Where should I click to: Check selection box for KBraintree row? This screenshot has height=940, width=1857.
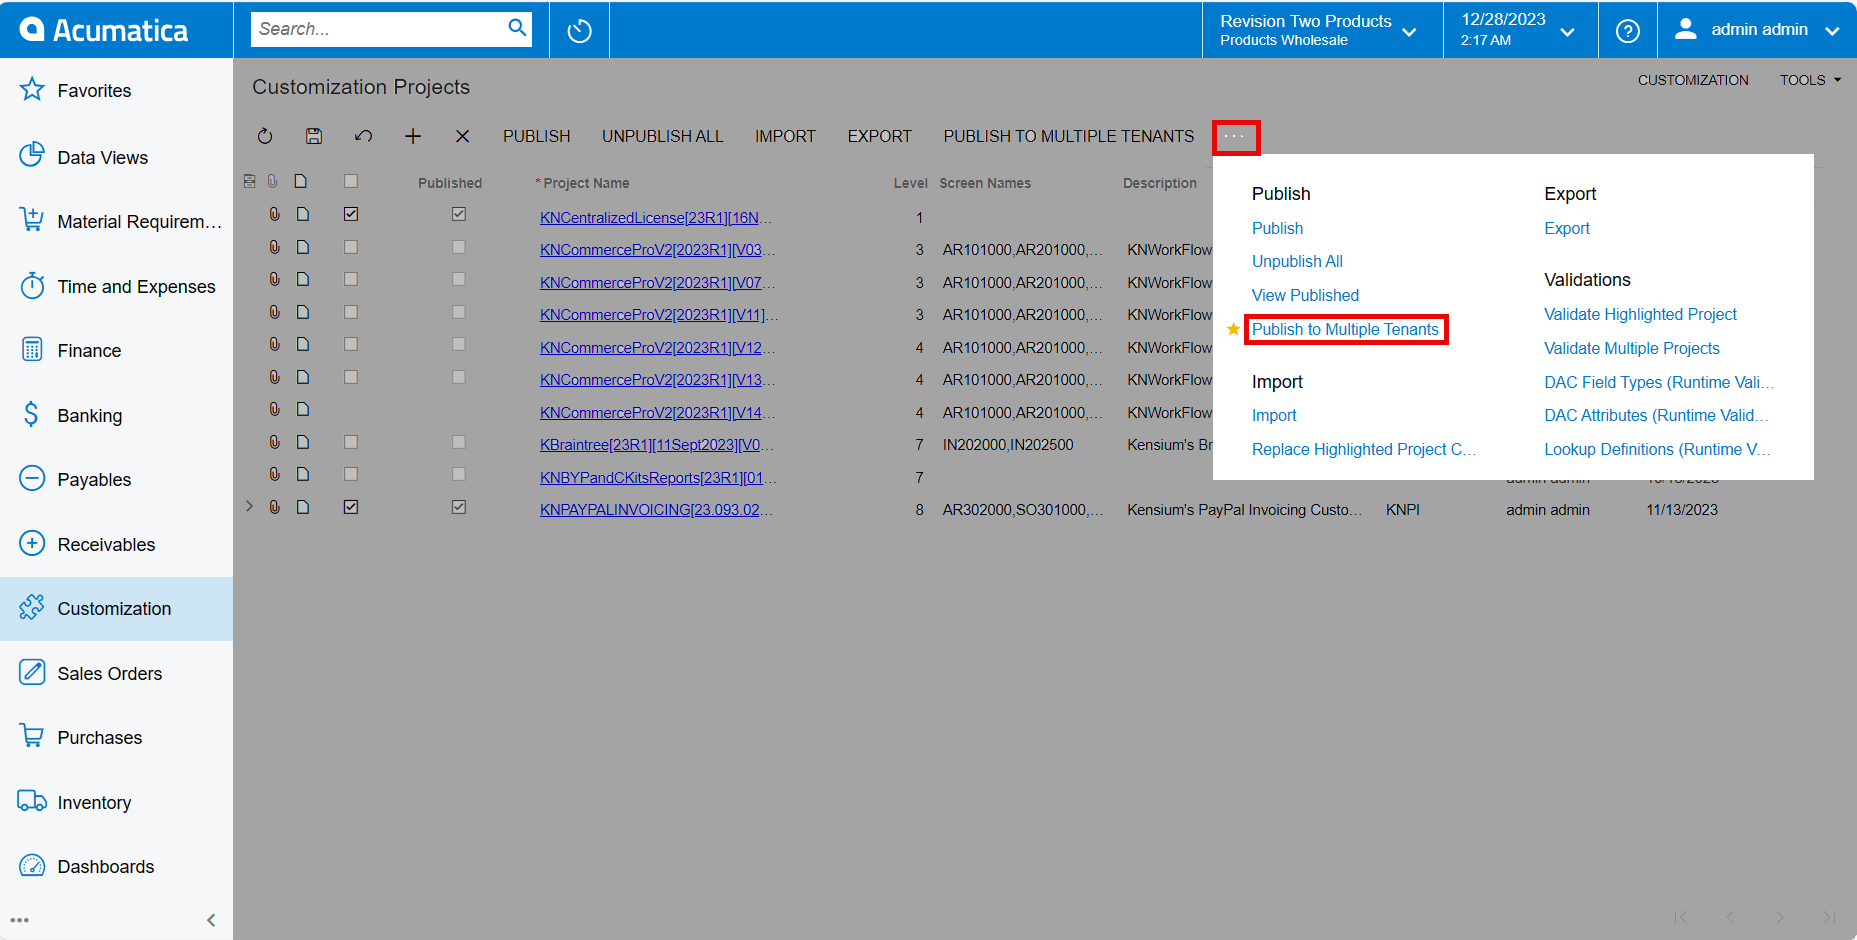351,442
